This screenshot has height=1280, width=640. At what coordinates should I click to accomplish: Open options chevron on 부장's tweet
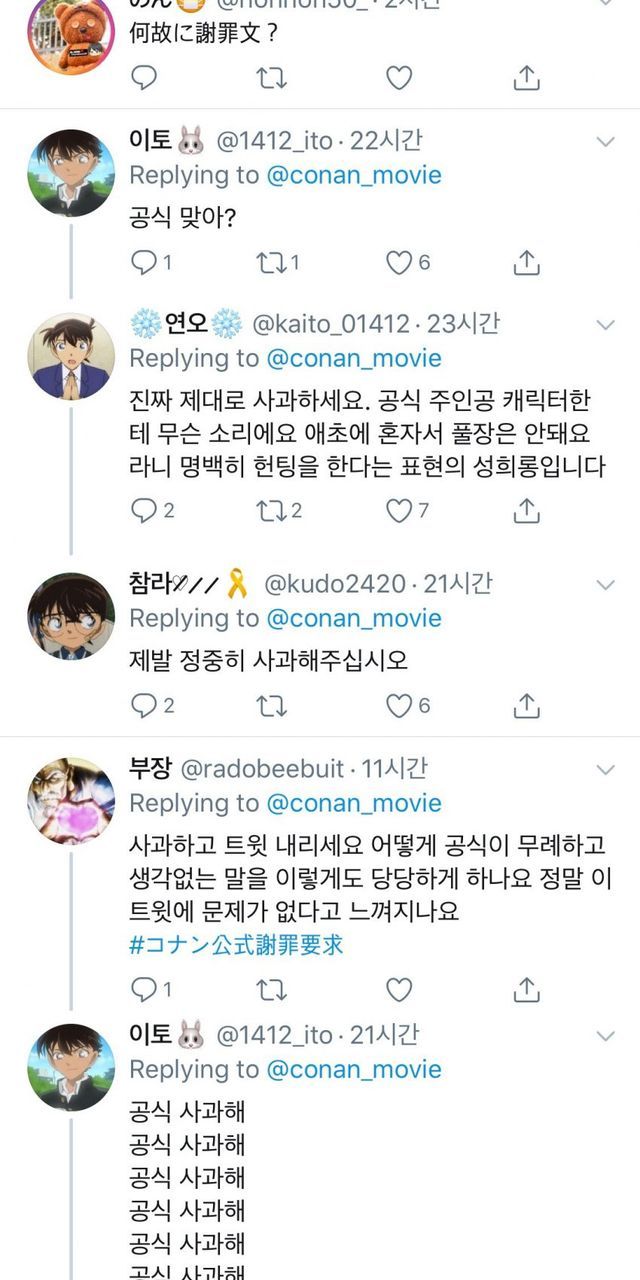pos(606,769)
